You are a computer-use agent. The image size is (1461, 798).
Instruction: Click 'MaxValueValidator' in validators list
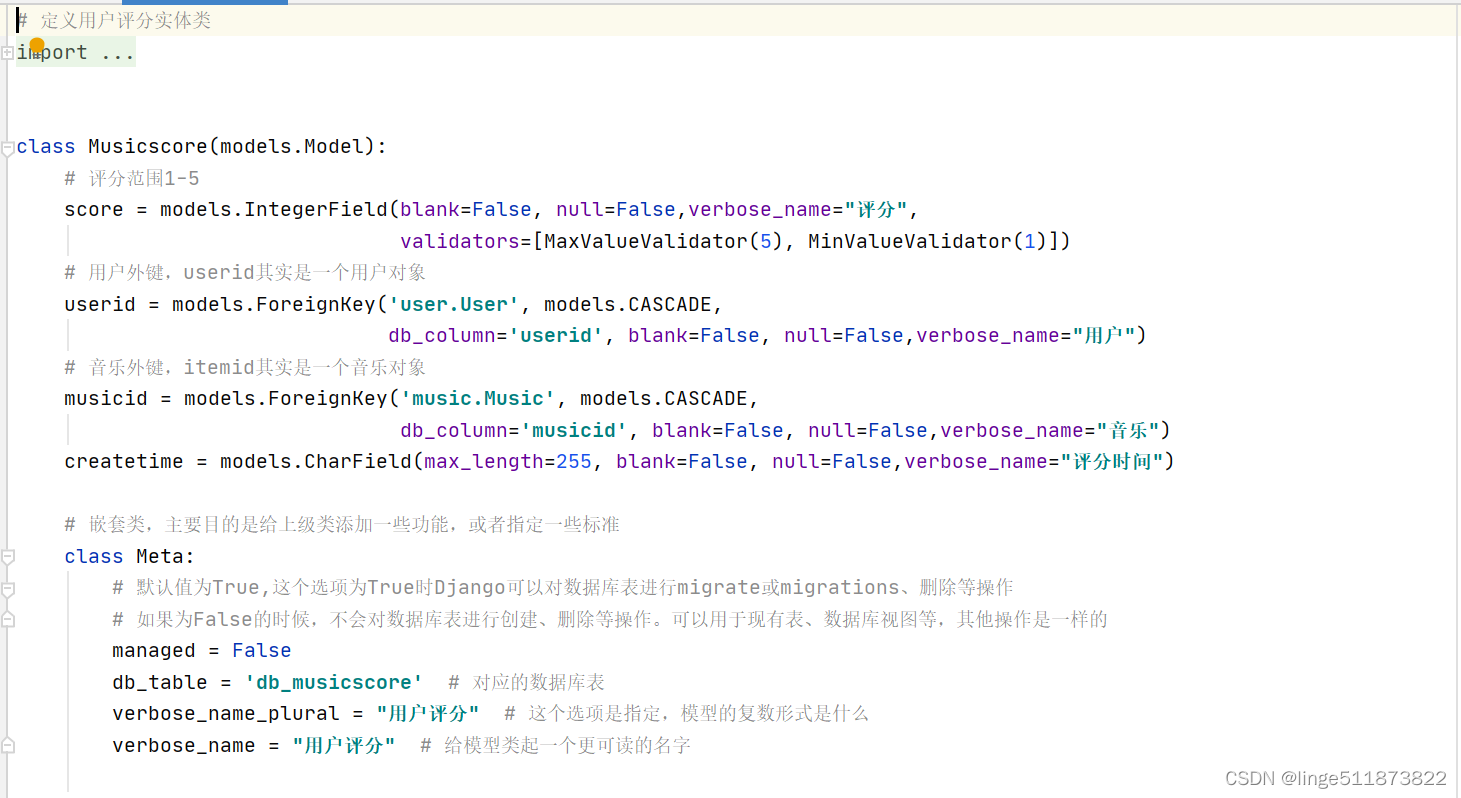coord(646,241)
